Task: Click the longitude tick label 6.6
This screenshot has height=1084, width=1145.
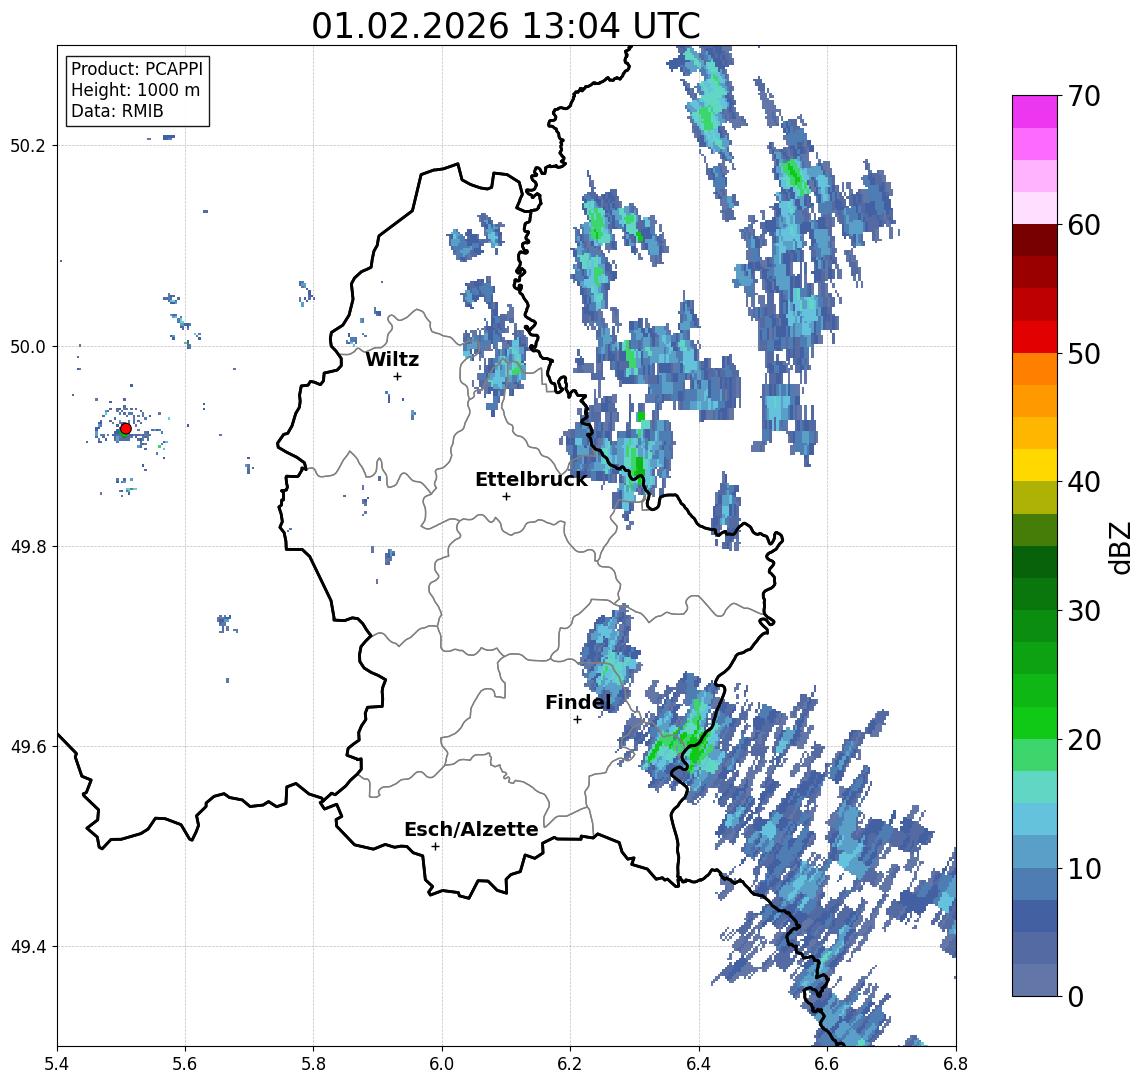Action: click(827, 1064)
